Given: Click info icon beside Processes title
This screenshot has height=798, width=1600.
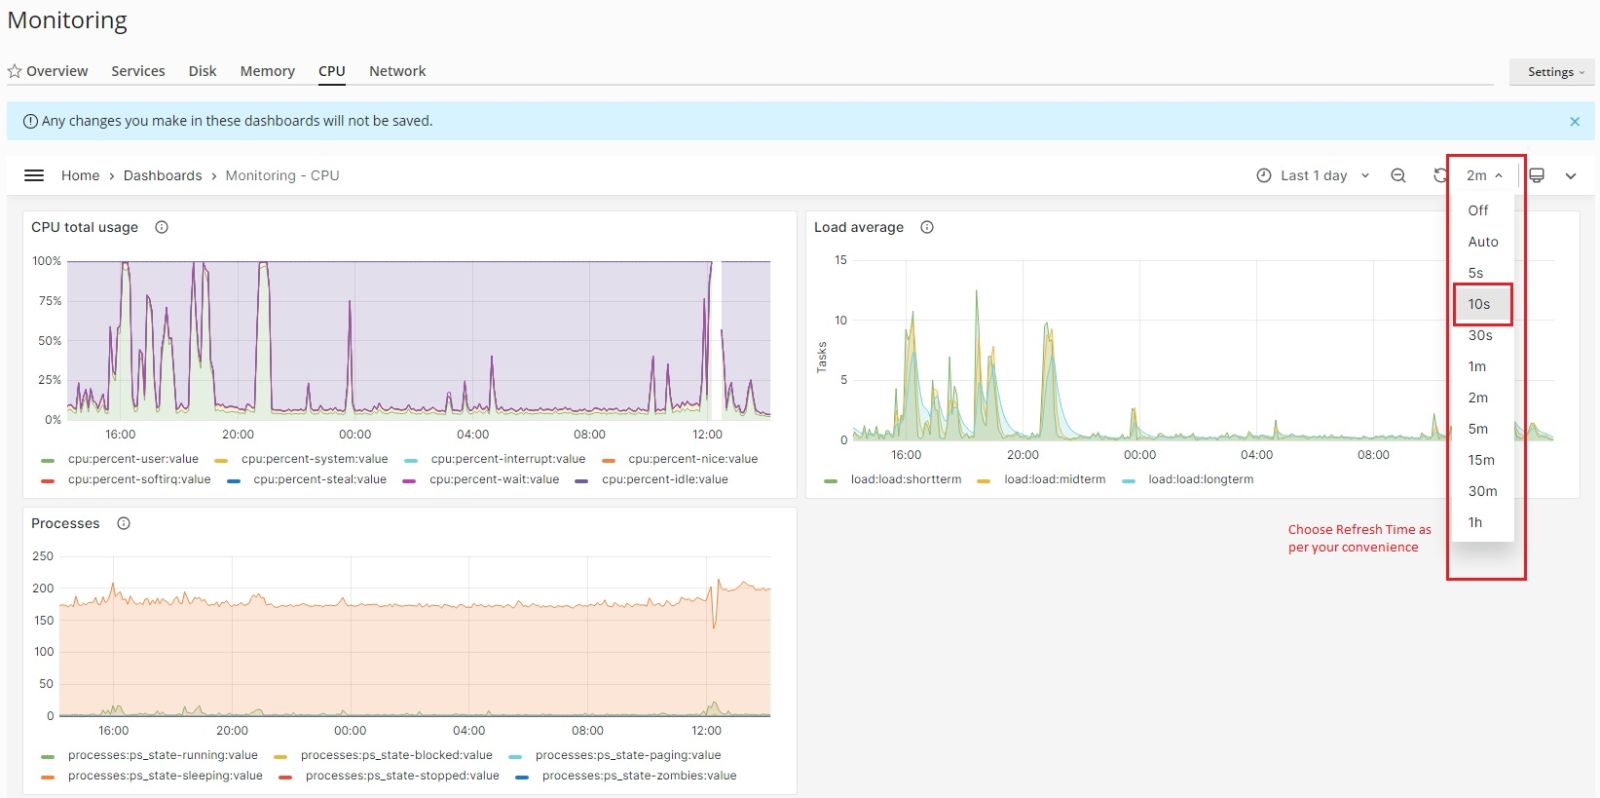Looking at the screenshot, I should [x=124, y=524].
